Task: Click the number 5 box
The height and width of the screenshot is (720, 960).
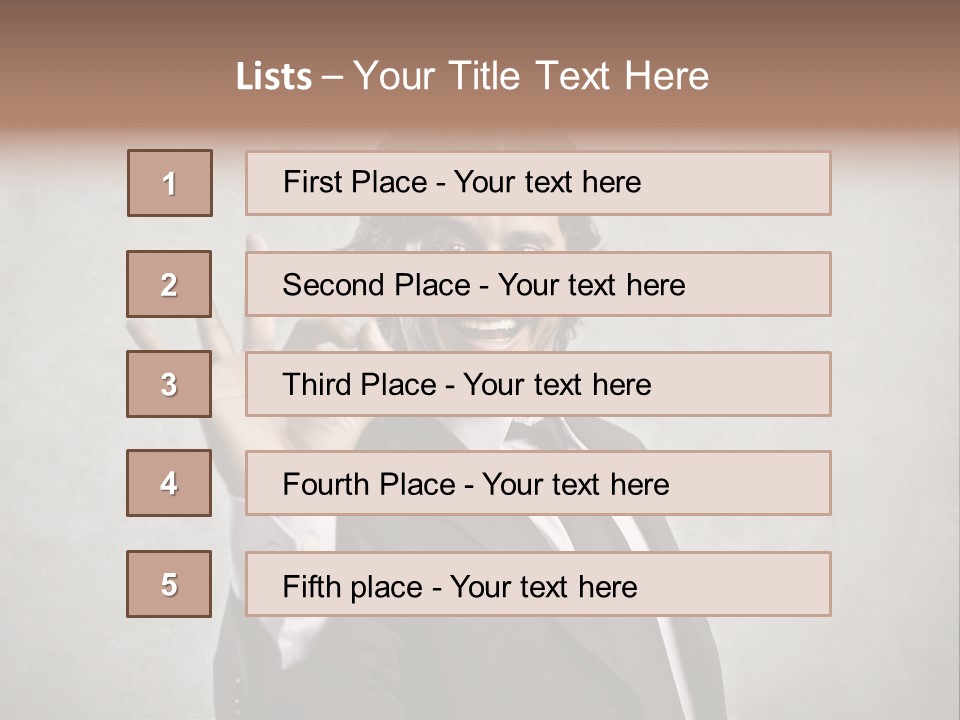Action: [x=169, y=584]
